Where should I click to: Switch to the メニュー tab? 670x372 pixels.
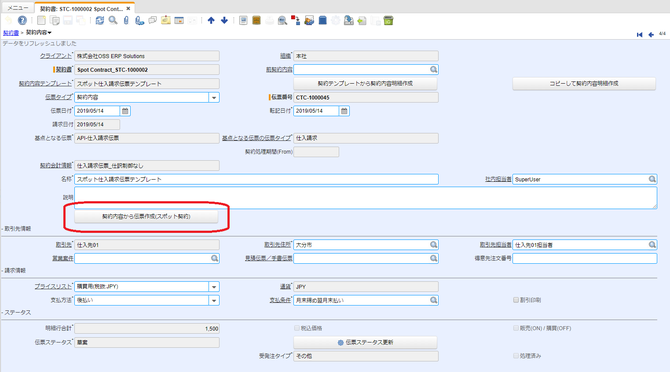pos(18,8)
